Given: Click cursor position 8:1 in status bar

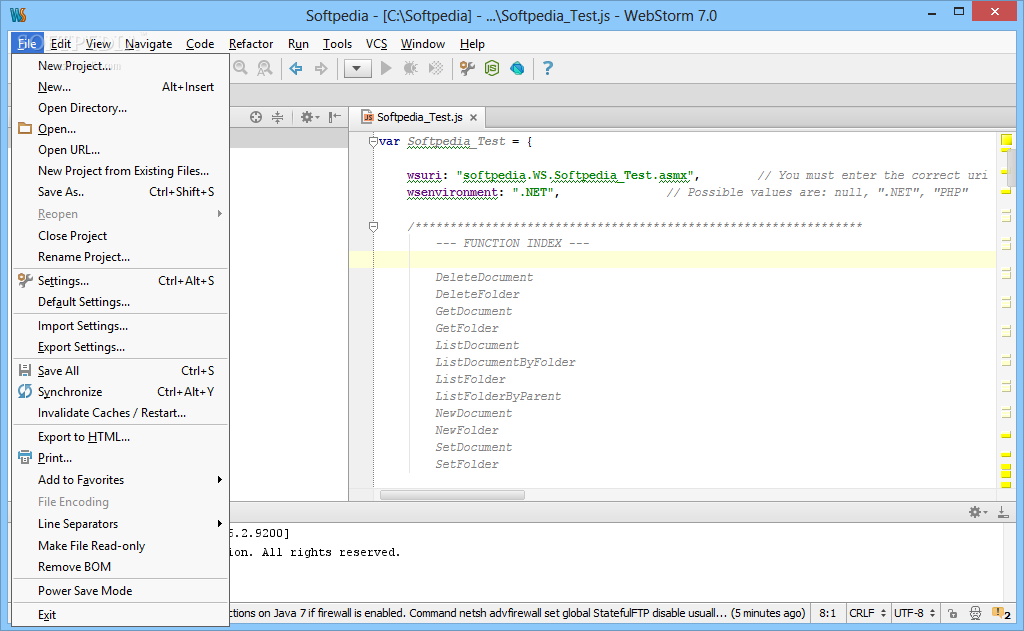Looking at the screenshot, I should pos(827,613).
